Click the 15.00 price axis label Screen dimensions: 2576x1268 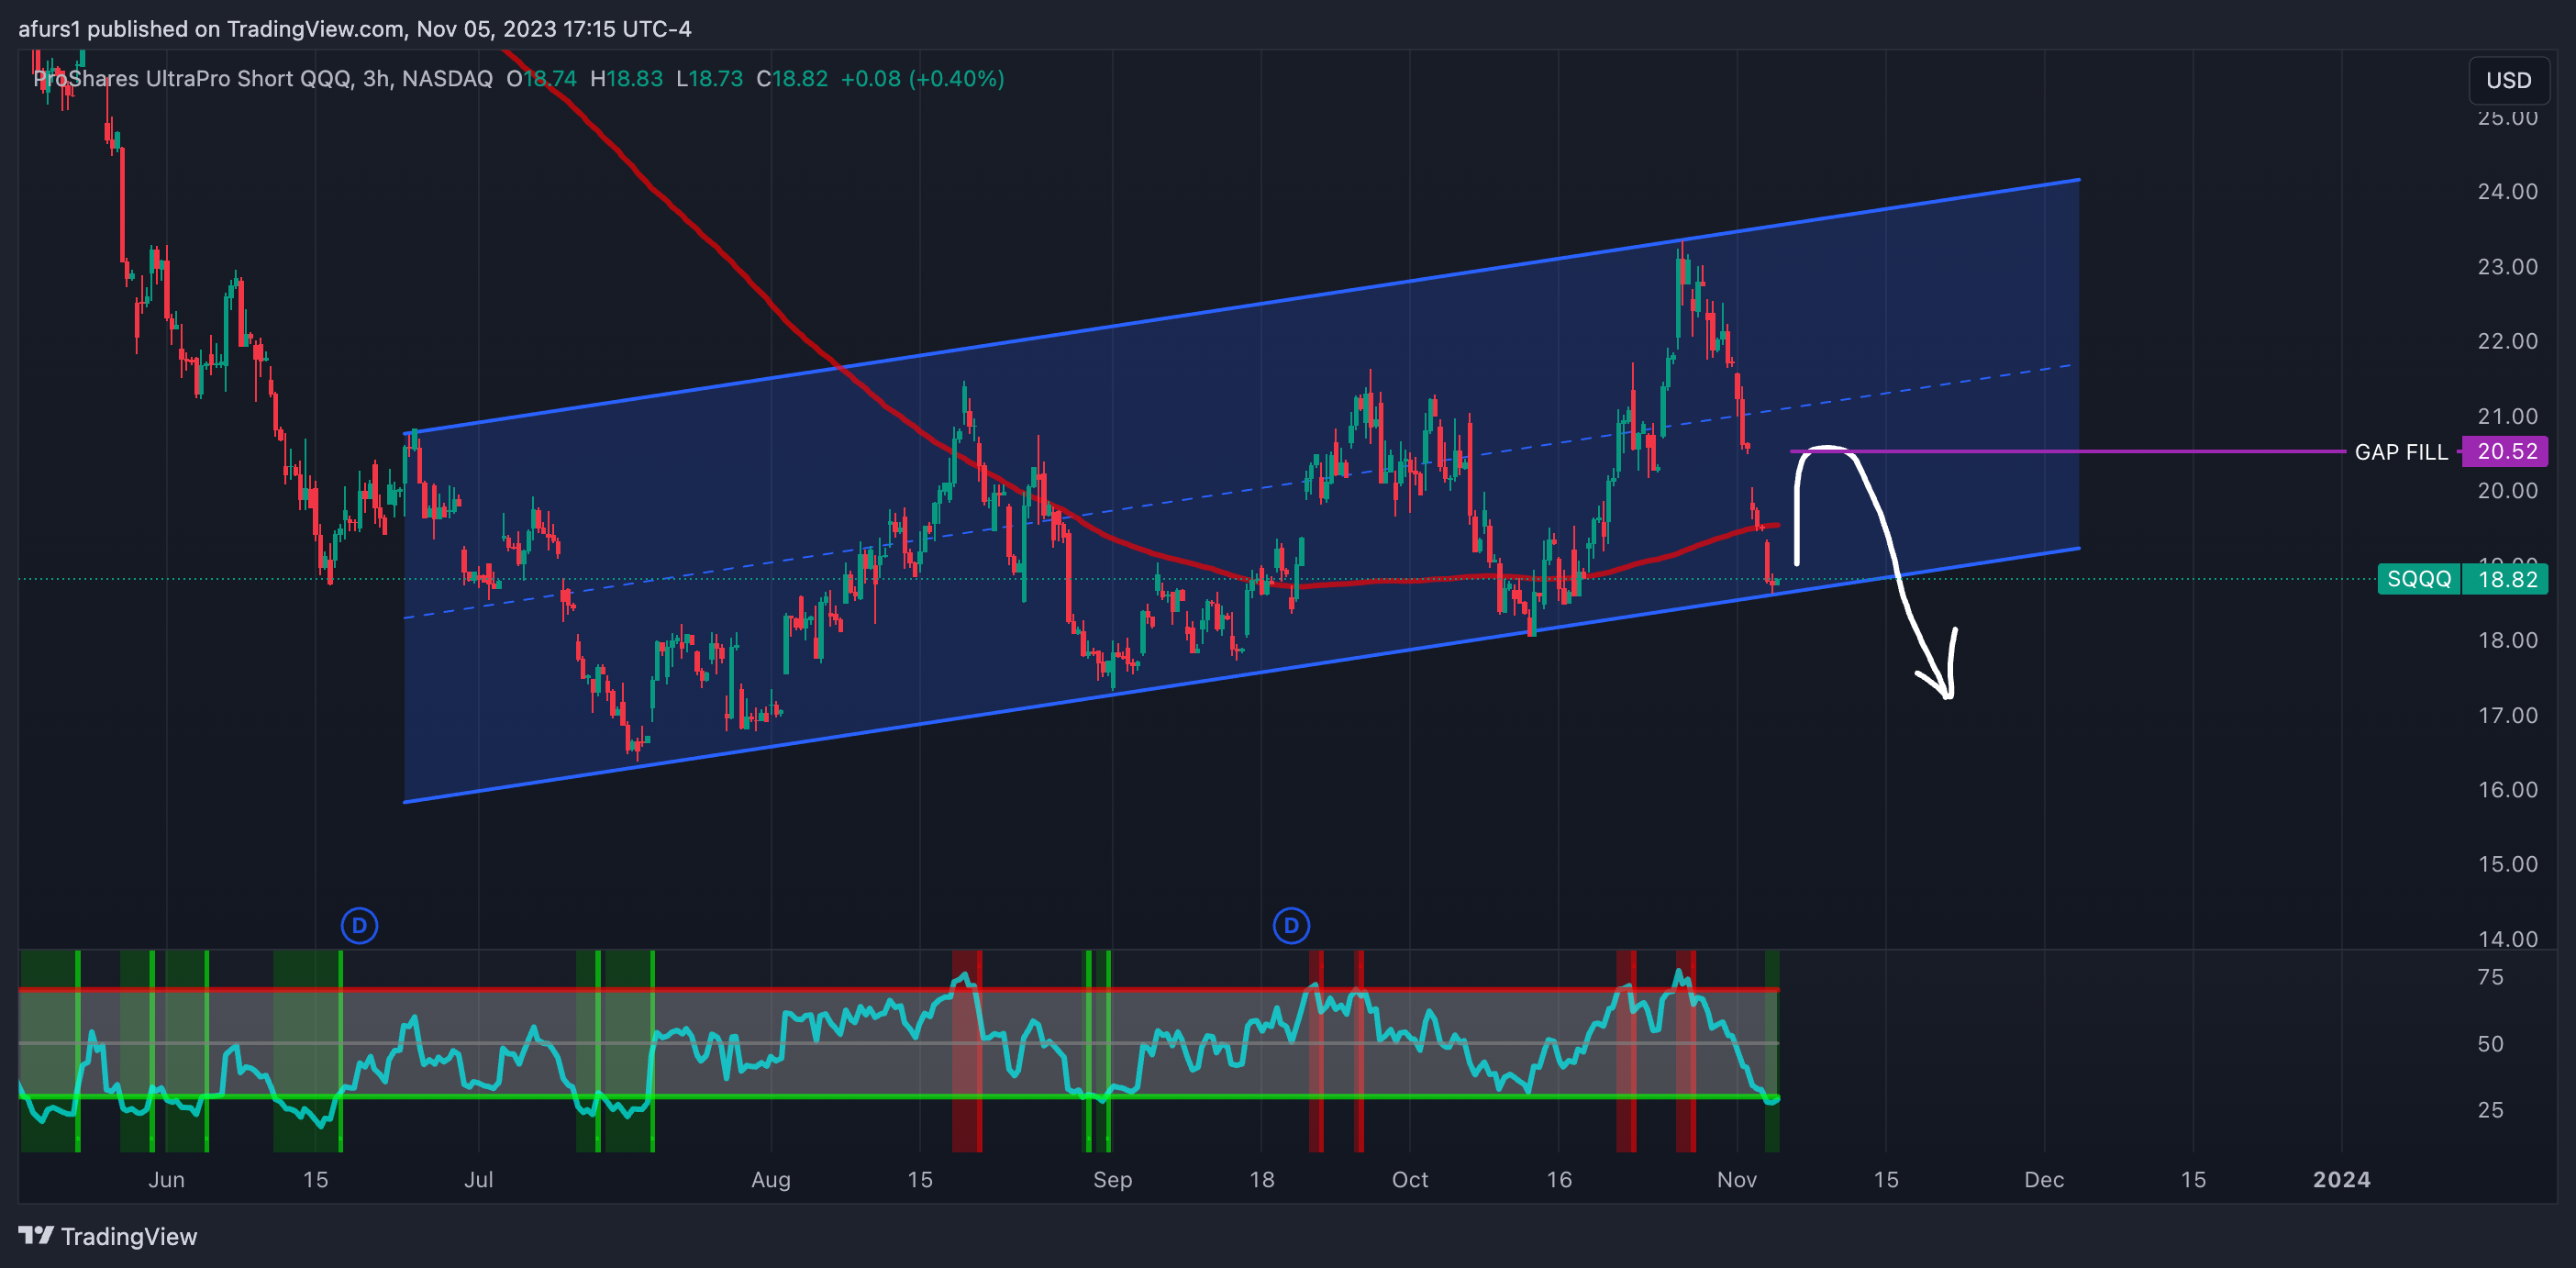(x=2507, y=864)
